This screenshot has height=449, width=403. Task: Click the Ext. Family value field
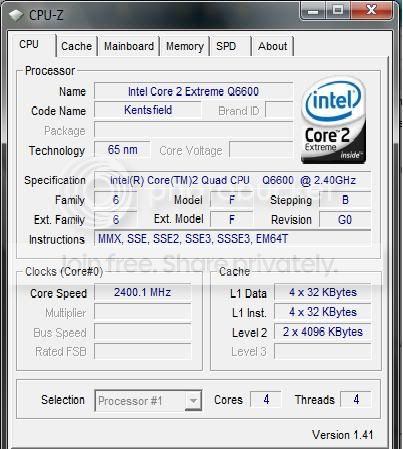115,220
